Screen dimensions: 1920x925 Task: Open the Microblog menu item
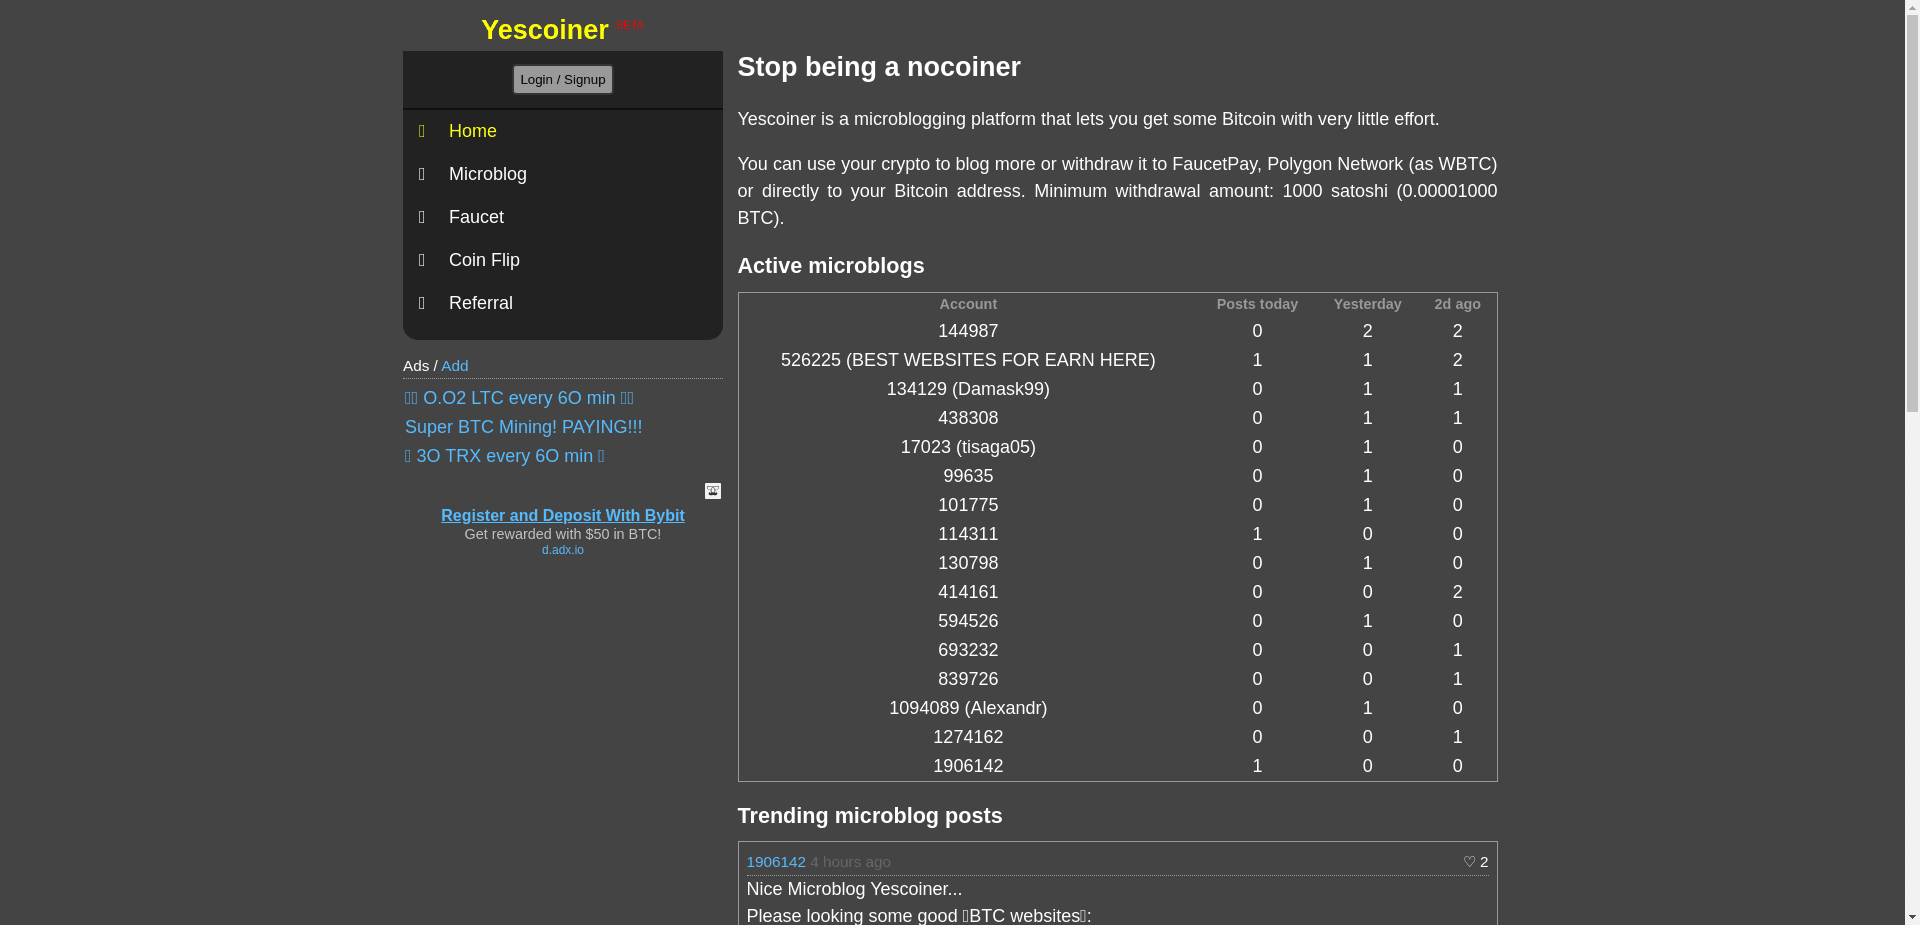(x=487, y=174)
